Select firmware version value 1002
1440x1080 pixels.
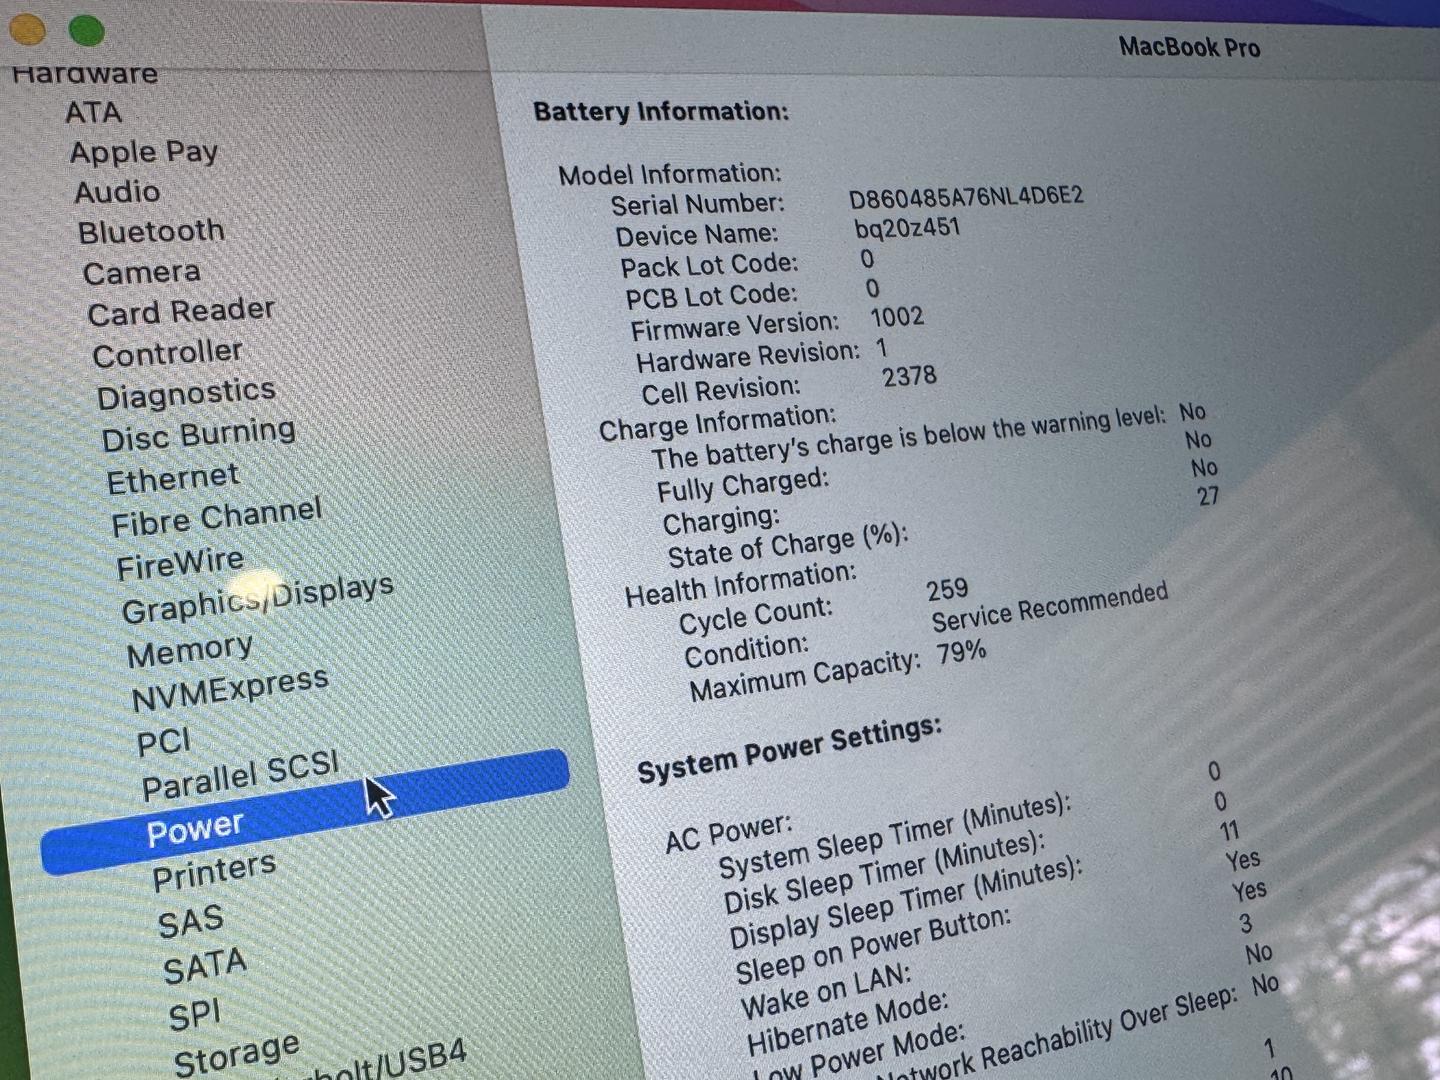(897, 317)
